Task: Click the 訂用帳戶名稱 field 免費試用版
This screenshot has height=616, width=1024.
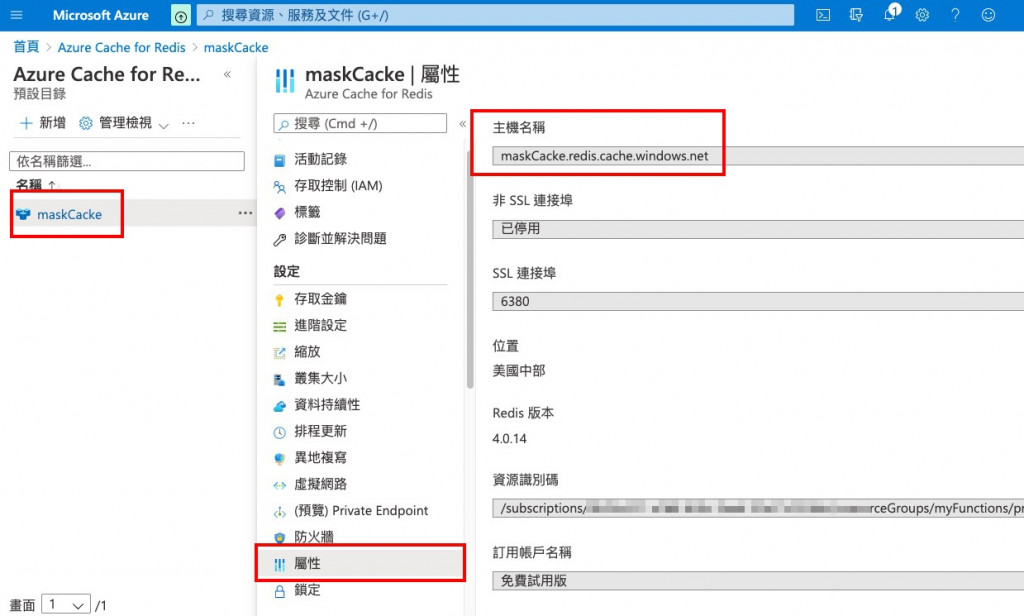Action: (758, 581)
